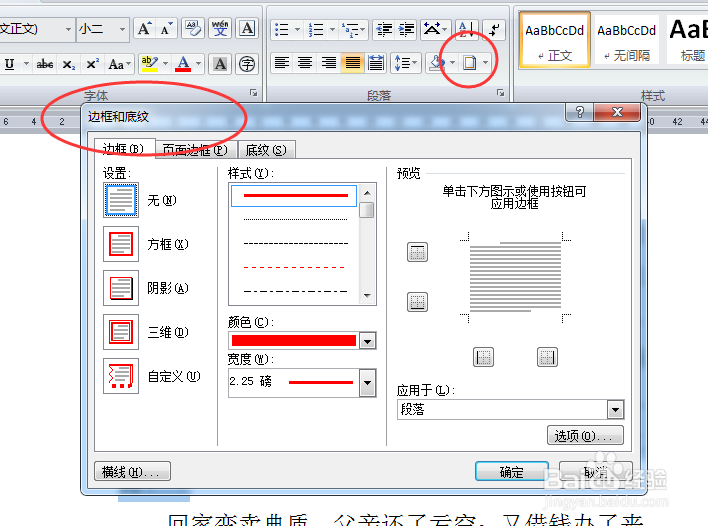Toggle the Character Shading icon
The width and height of the screenshot is (708, 526).
[x=220, y=64]
